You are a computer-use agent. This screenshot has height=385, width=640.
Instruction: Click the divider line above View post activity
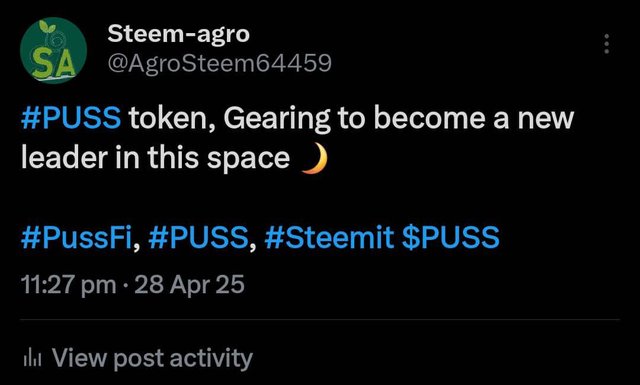[320, 319]
